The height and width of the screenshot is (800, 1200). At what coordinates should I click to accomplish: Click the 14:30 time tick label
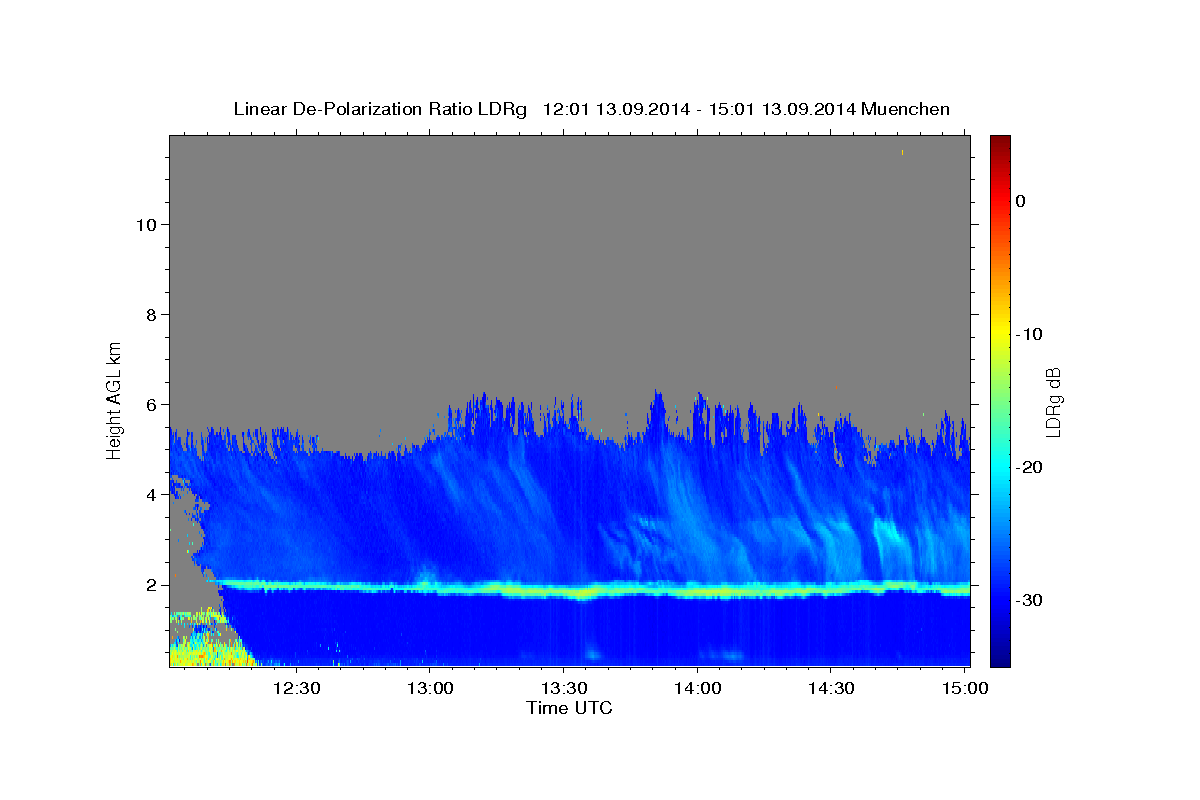(x=830, y=688)
